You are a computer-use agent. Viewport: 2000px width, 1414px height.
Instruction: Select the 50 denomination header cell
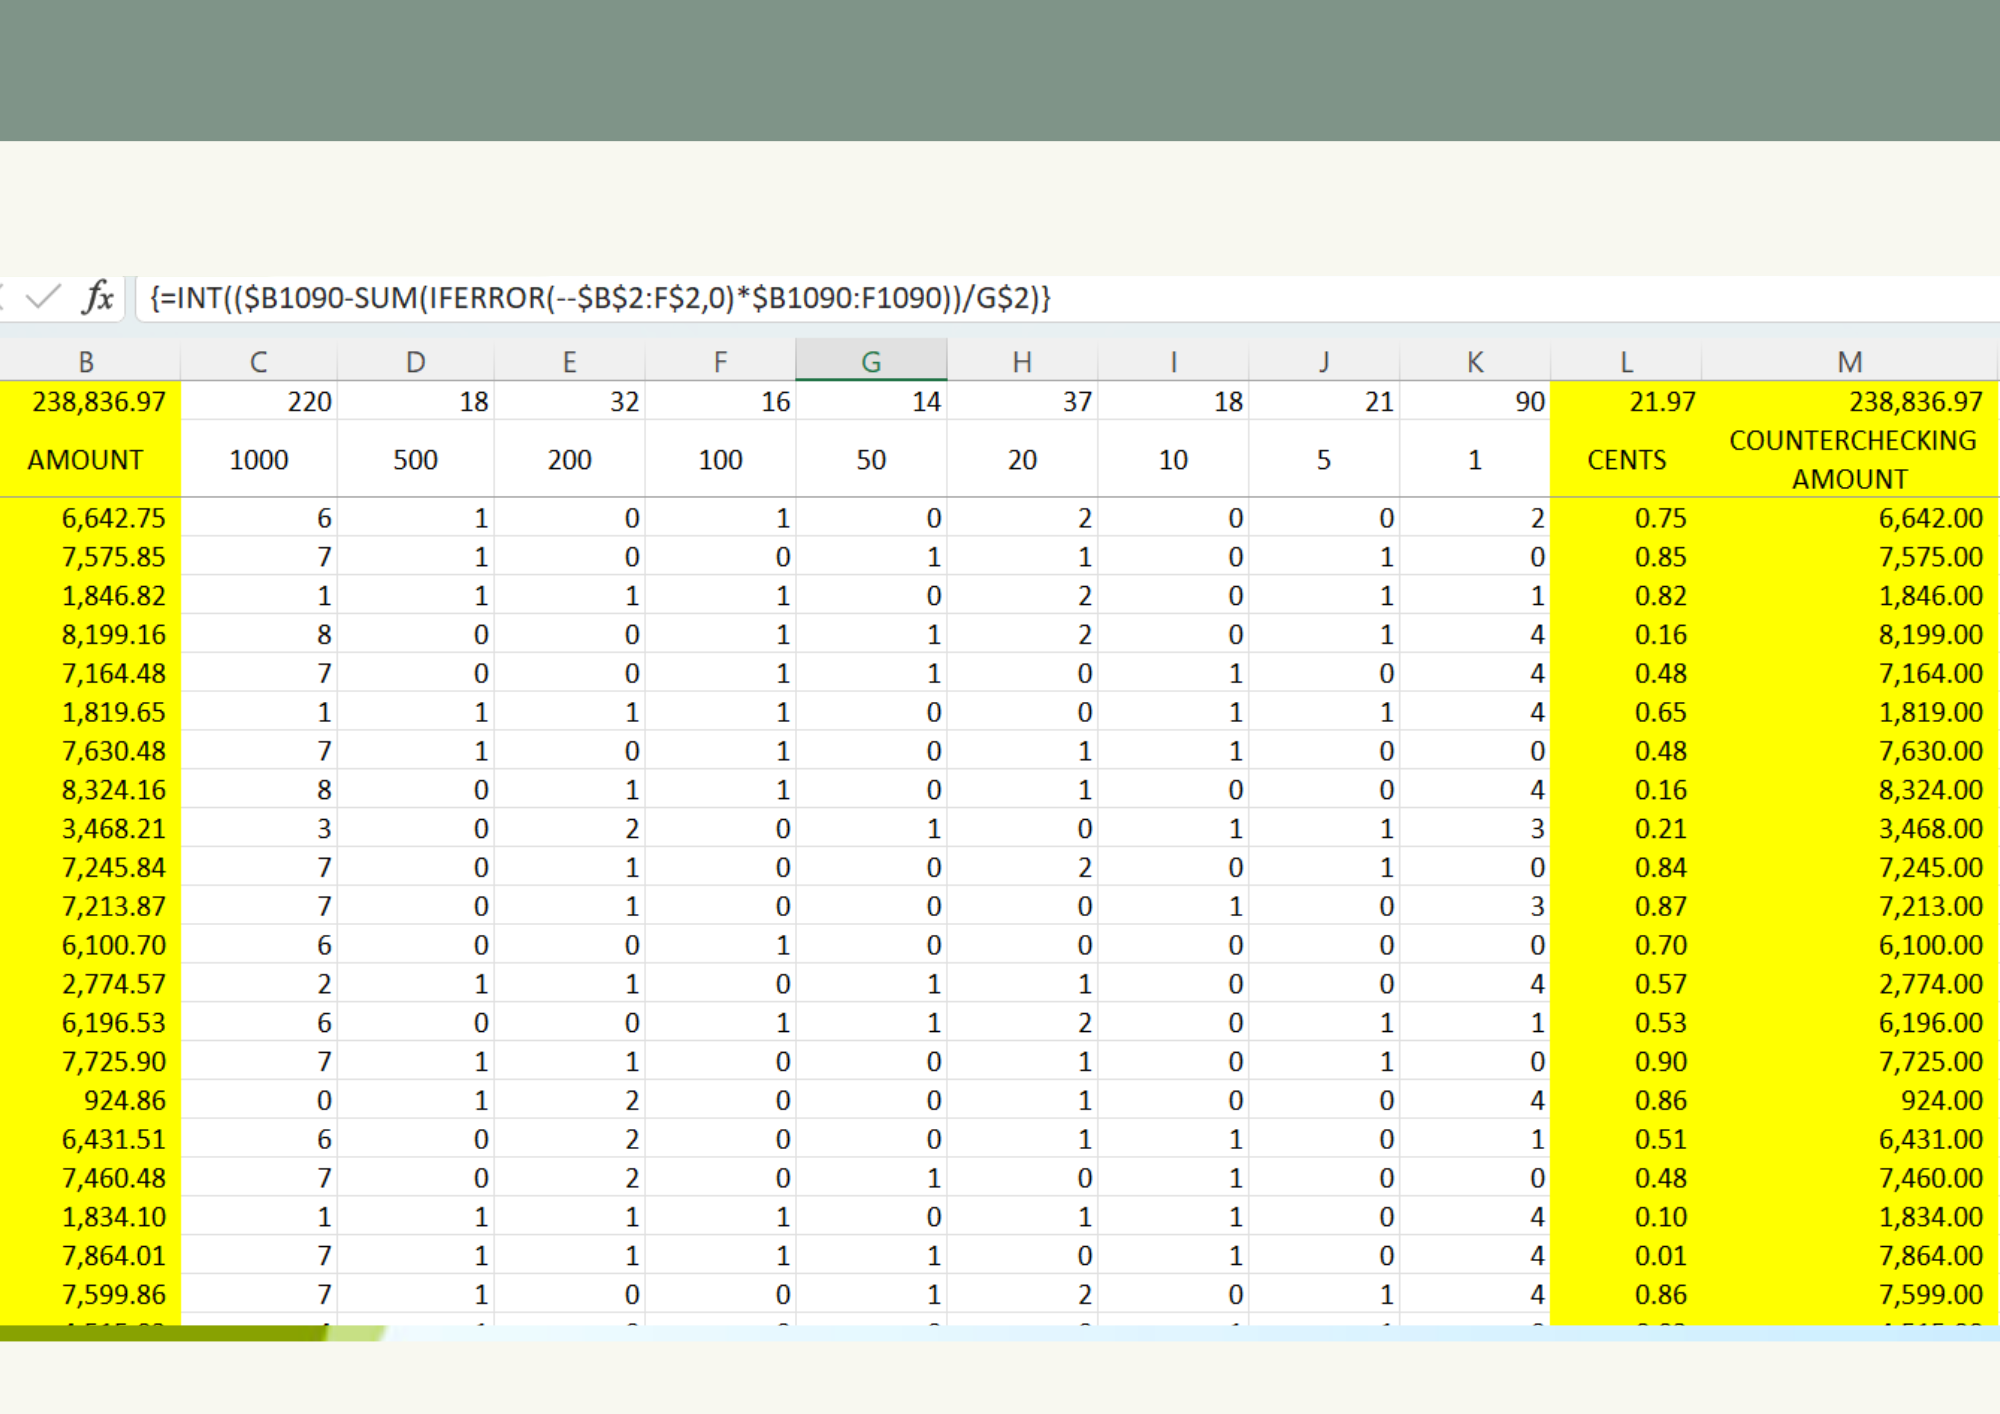click(871, 460)
